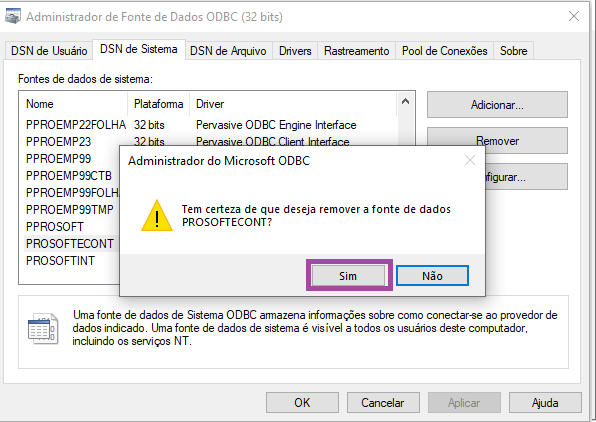Screen dimensions: 596x422
Task: Open the Pool de Conexões tab
Action: click(444, 51)
